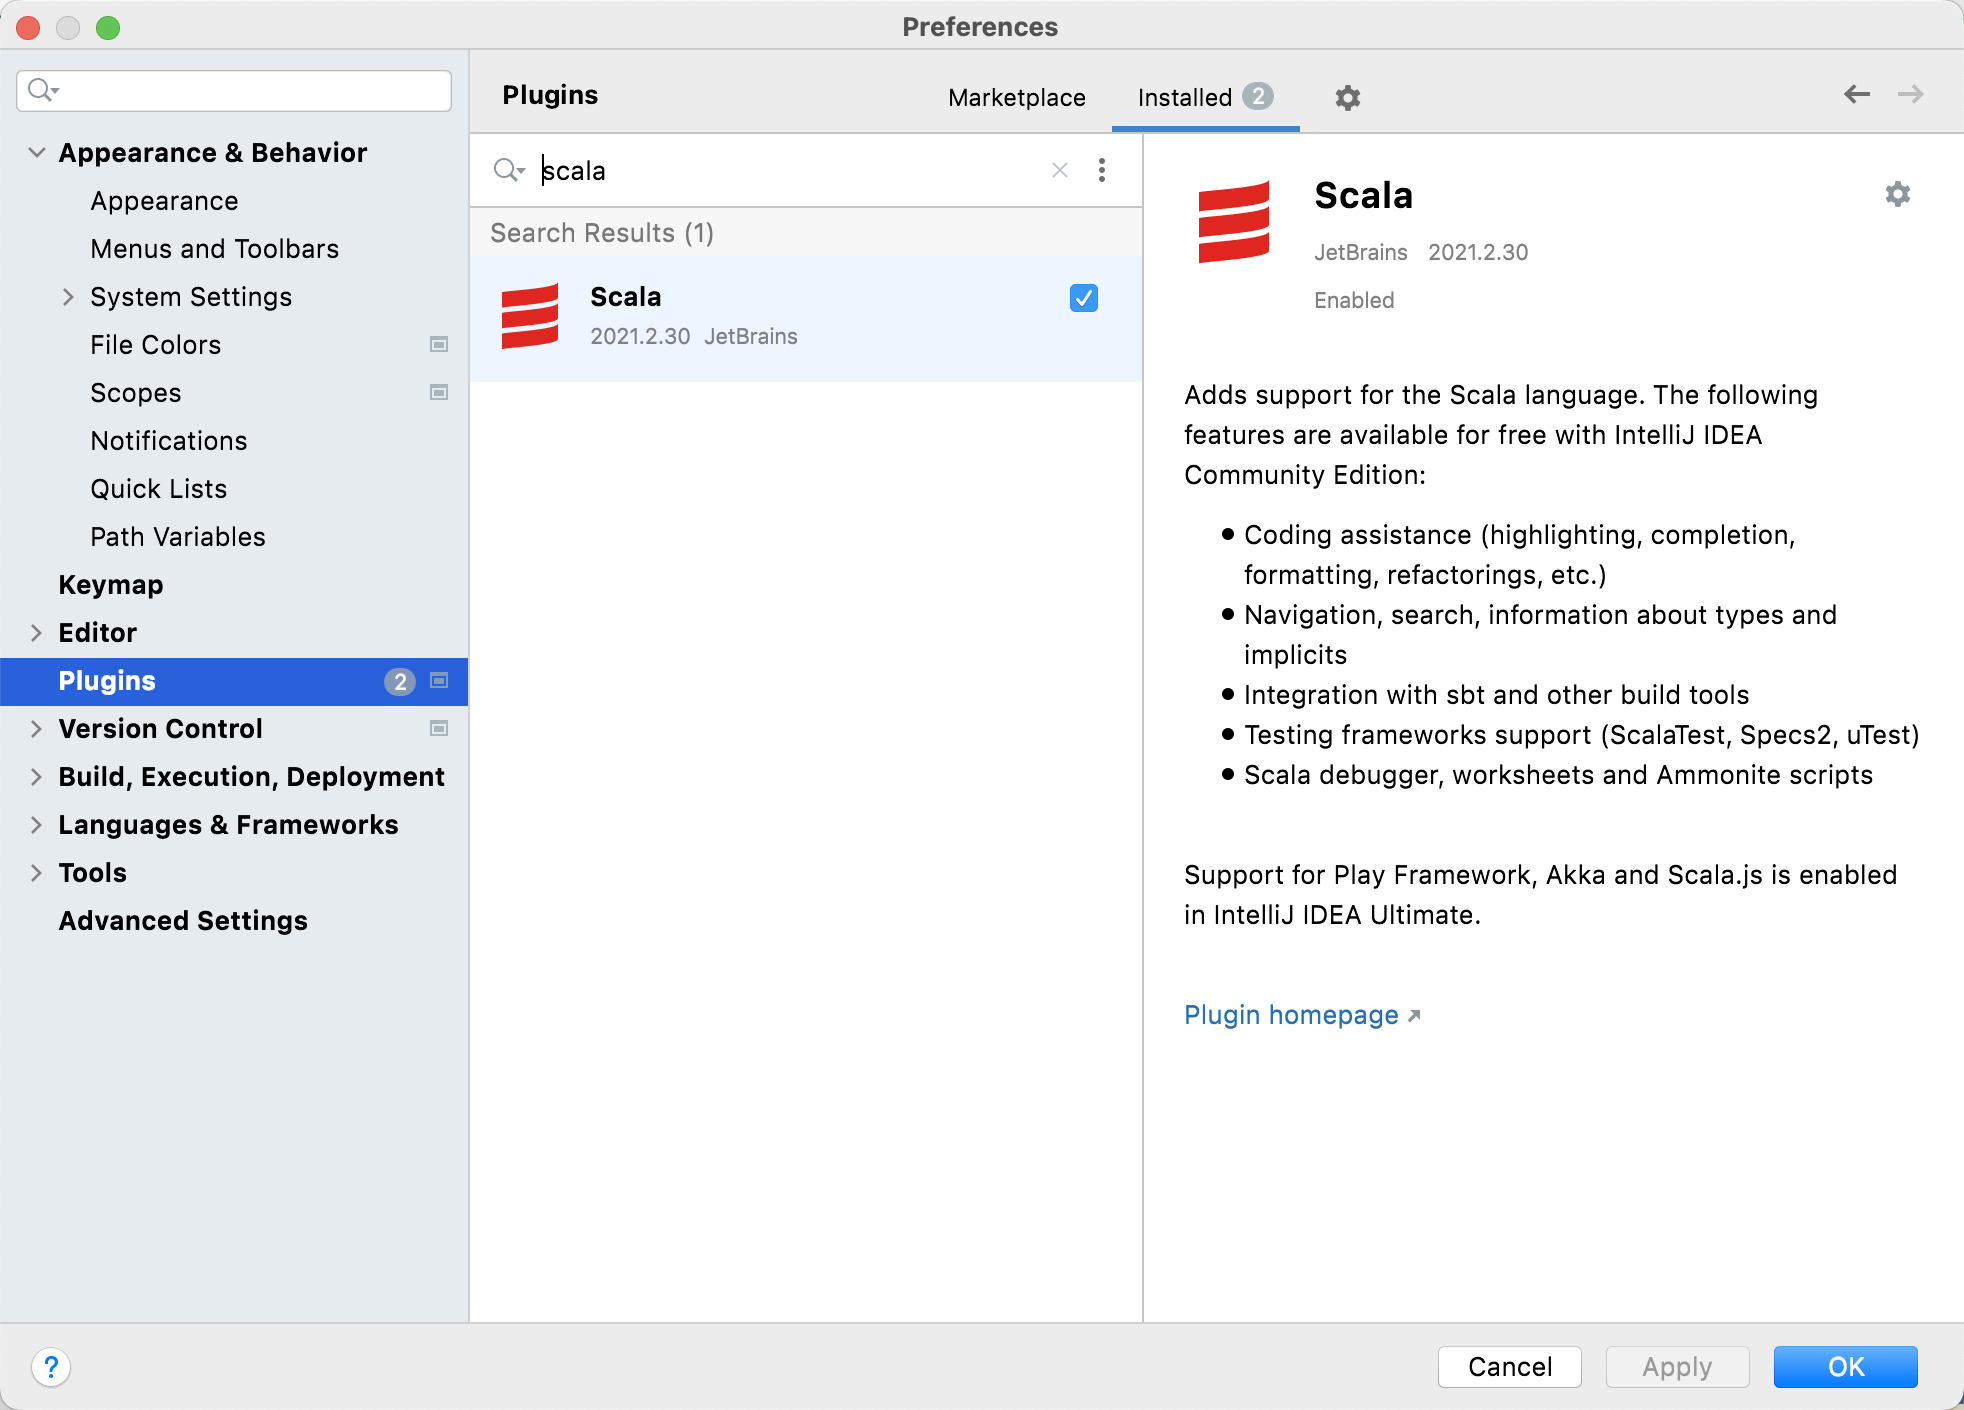Screen dimensions: 1964x1410
Task: Click version 2021.2.30 in details pane
Action: pos(1478,252)
